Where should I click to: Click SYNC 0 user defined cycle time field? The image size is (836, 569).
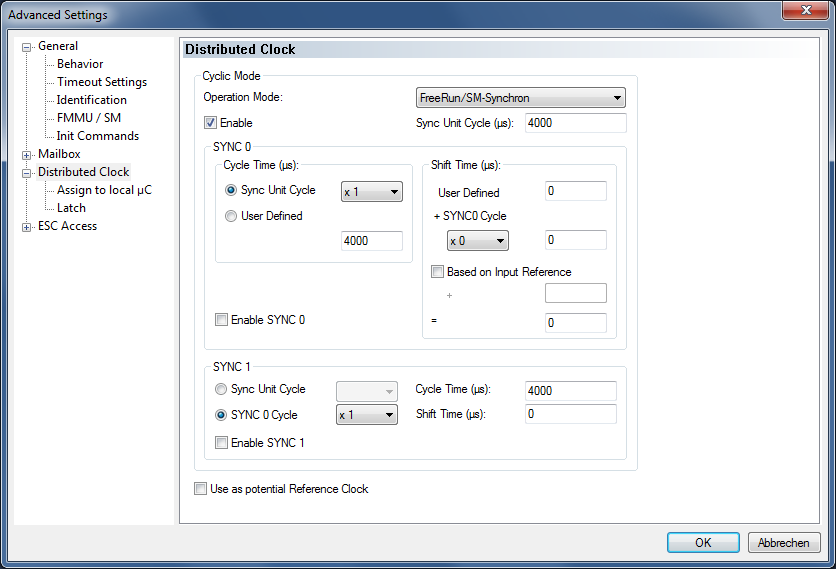point(372,241)
